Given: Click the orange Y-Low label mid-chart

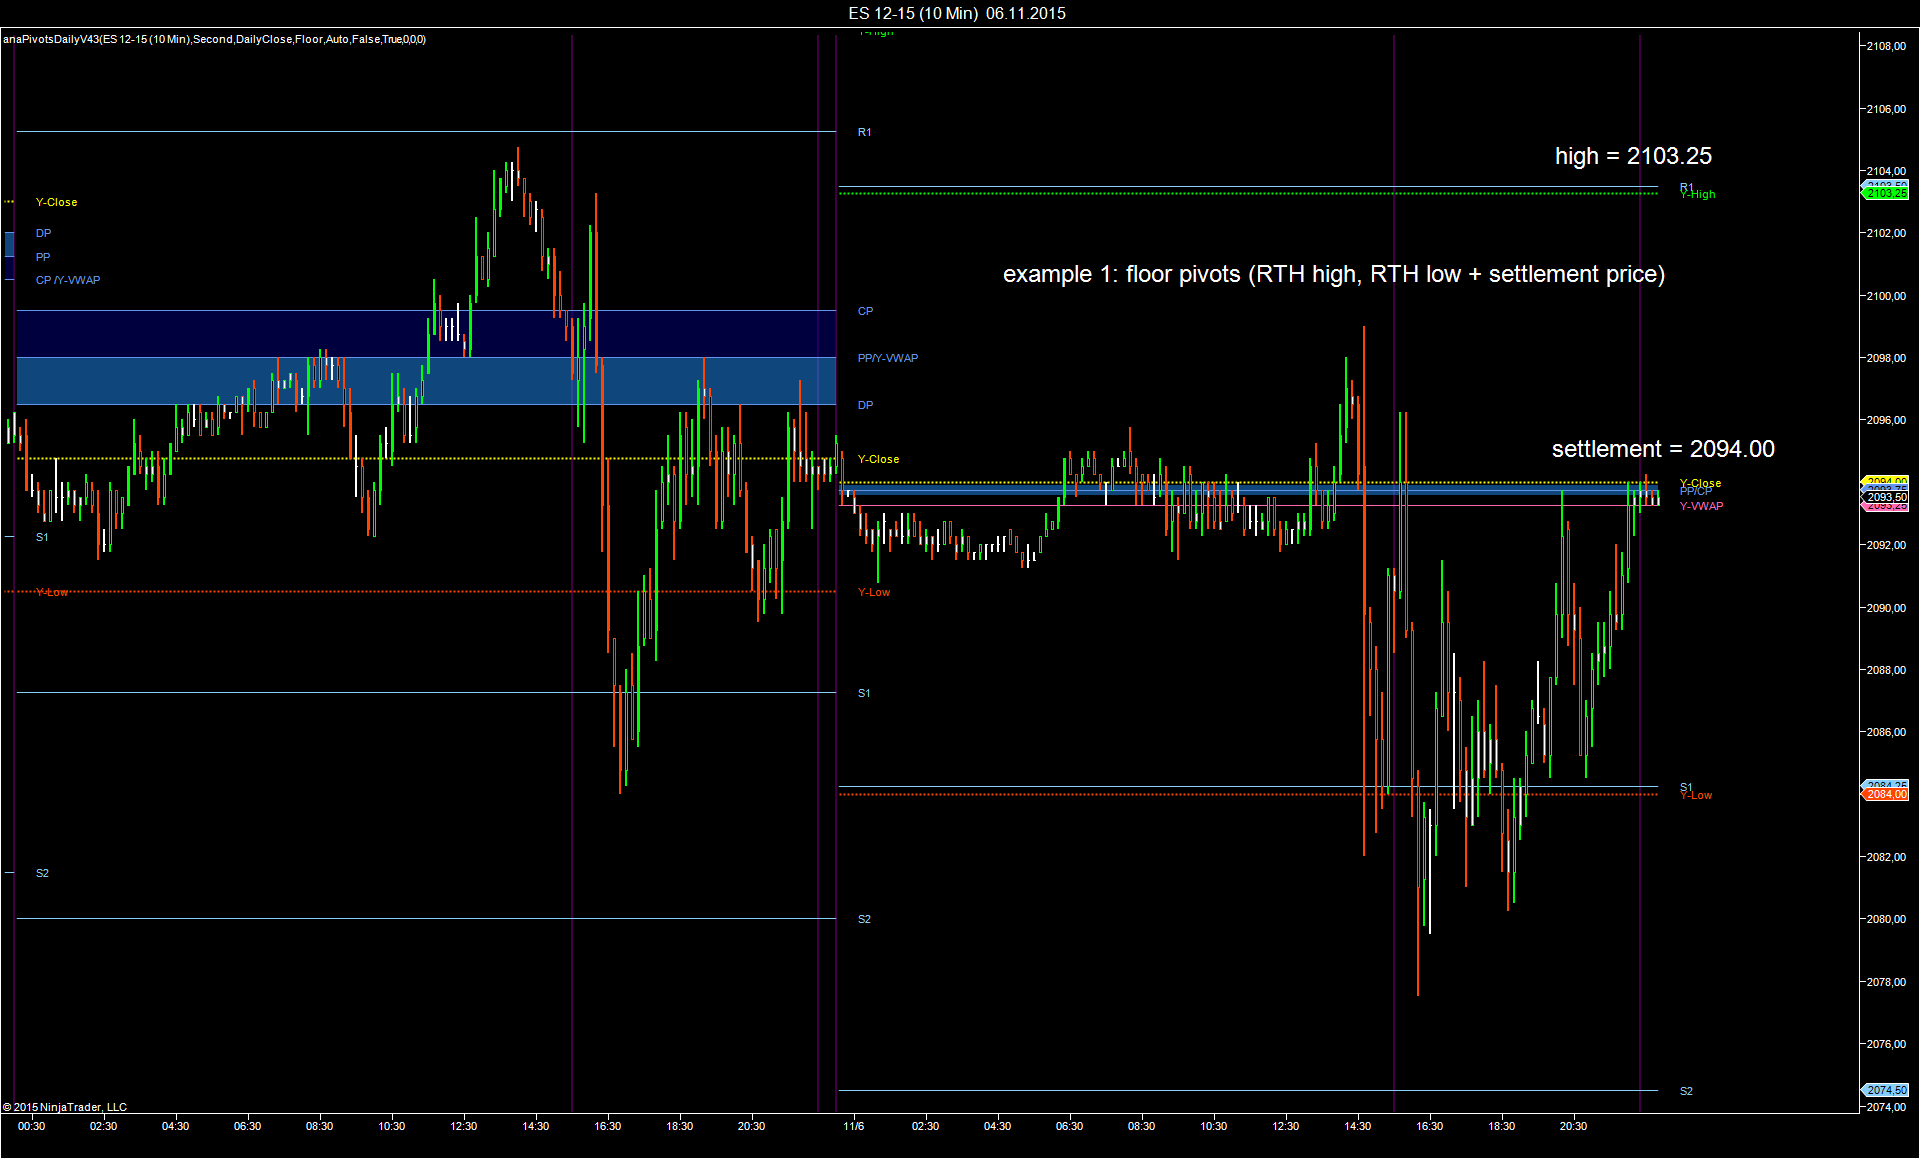Looking at the screenshot, I should [874, 592].
